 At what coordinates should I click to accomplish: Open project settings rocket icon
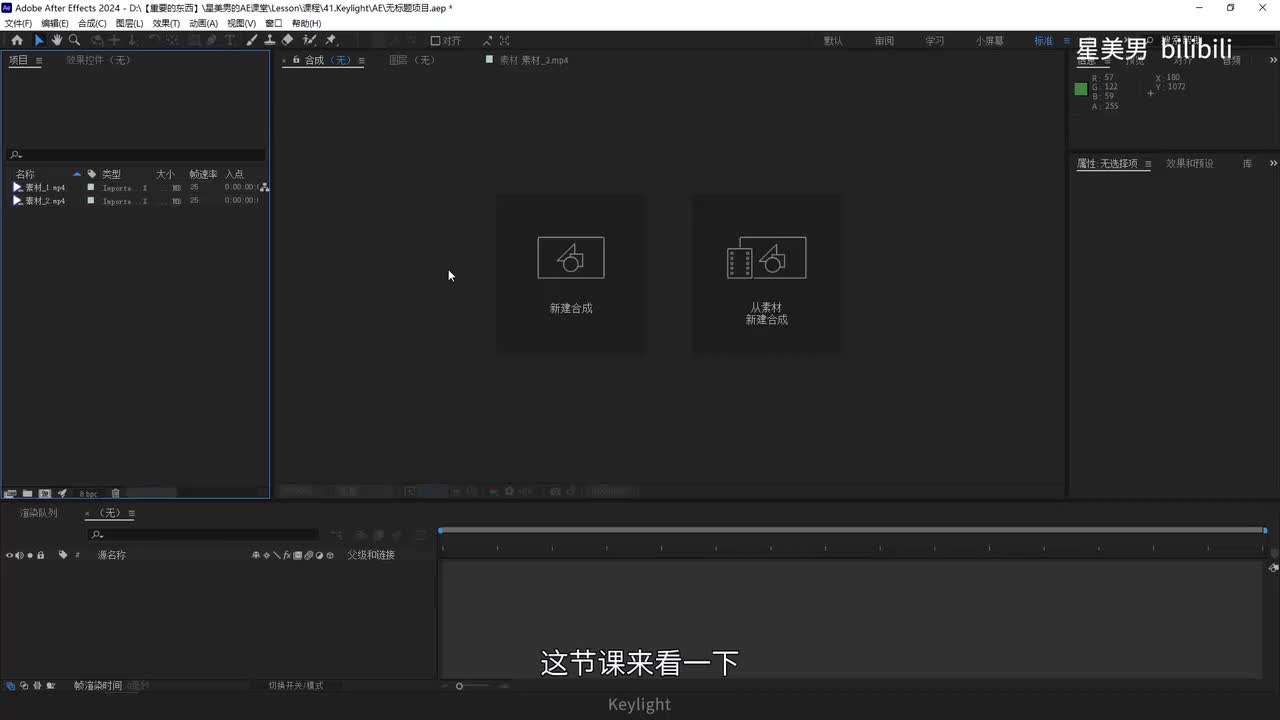(x=62, y=493)
